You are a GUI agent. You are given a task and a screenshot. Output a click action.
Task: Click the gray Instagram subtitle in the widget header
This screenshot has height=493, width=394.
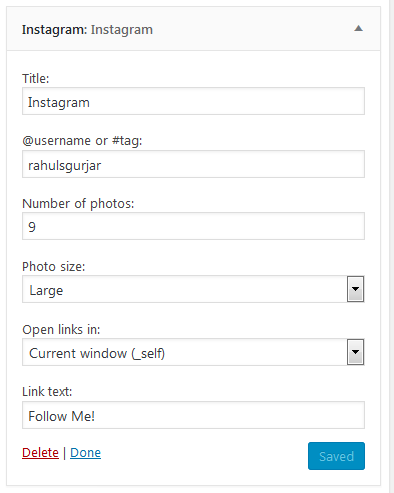(x=122, y=30)
